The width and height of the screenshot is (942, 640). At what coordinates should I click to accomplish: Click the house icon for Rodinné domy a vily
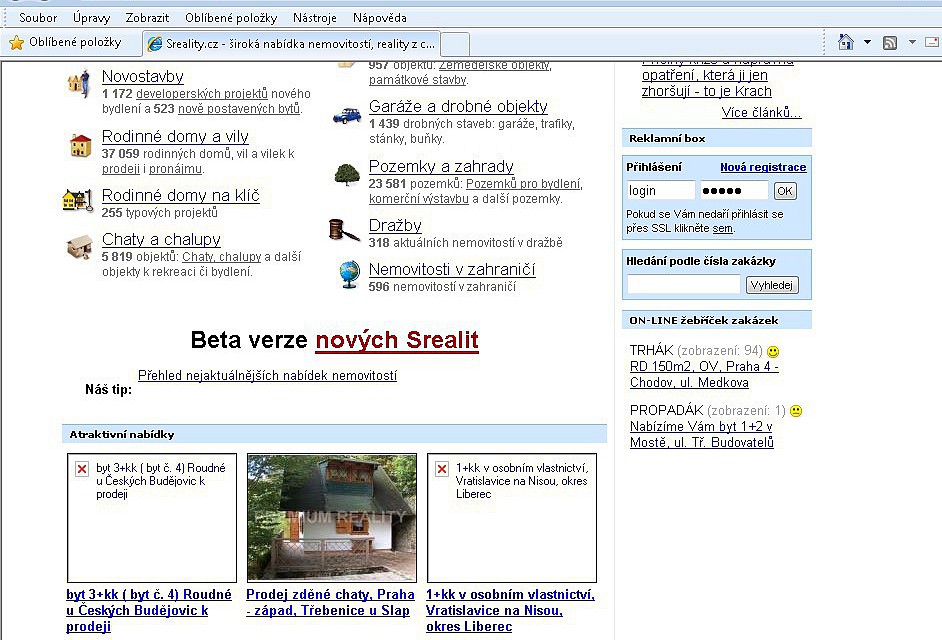click(80, 145)
